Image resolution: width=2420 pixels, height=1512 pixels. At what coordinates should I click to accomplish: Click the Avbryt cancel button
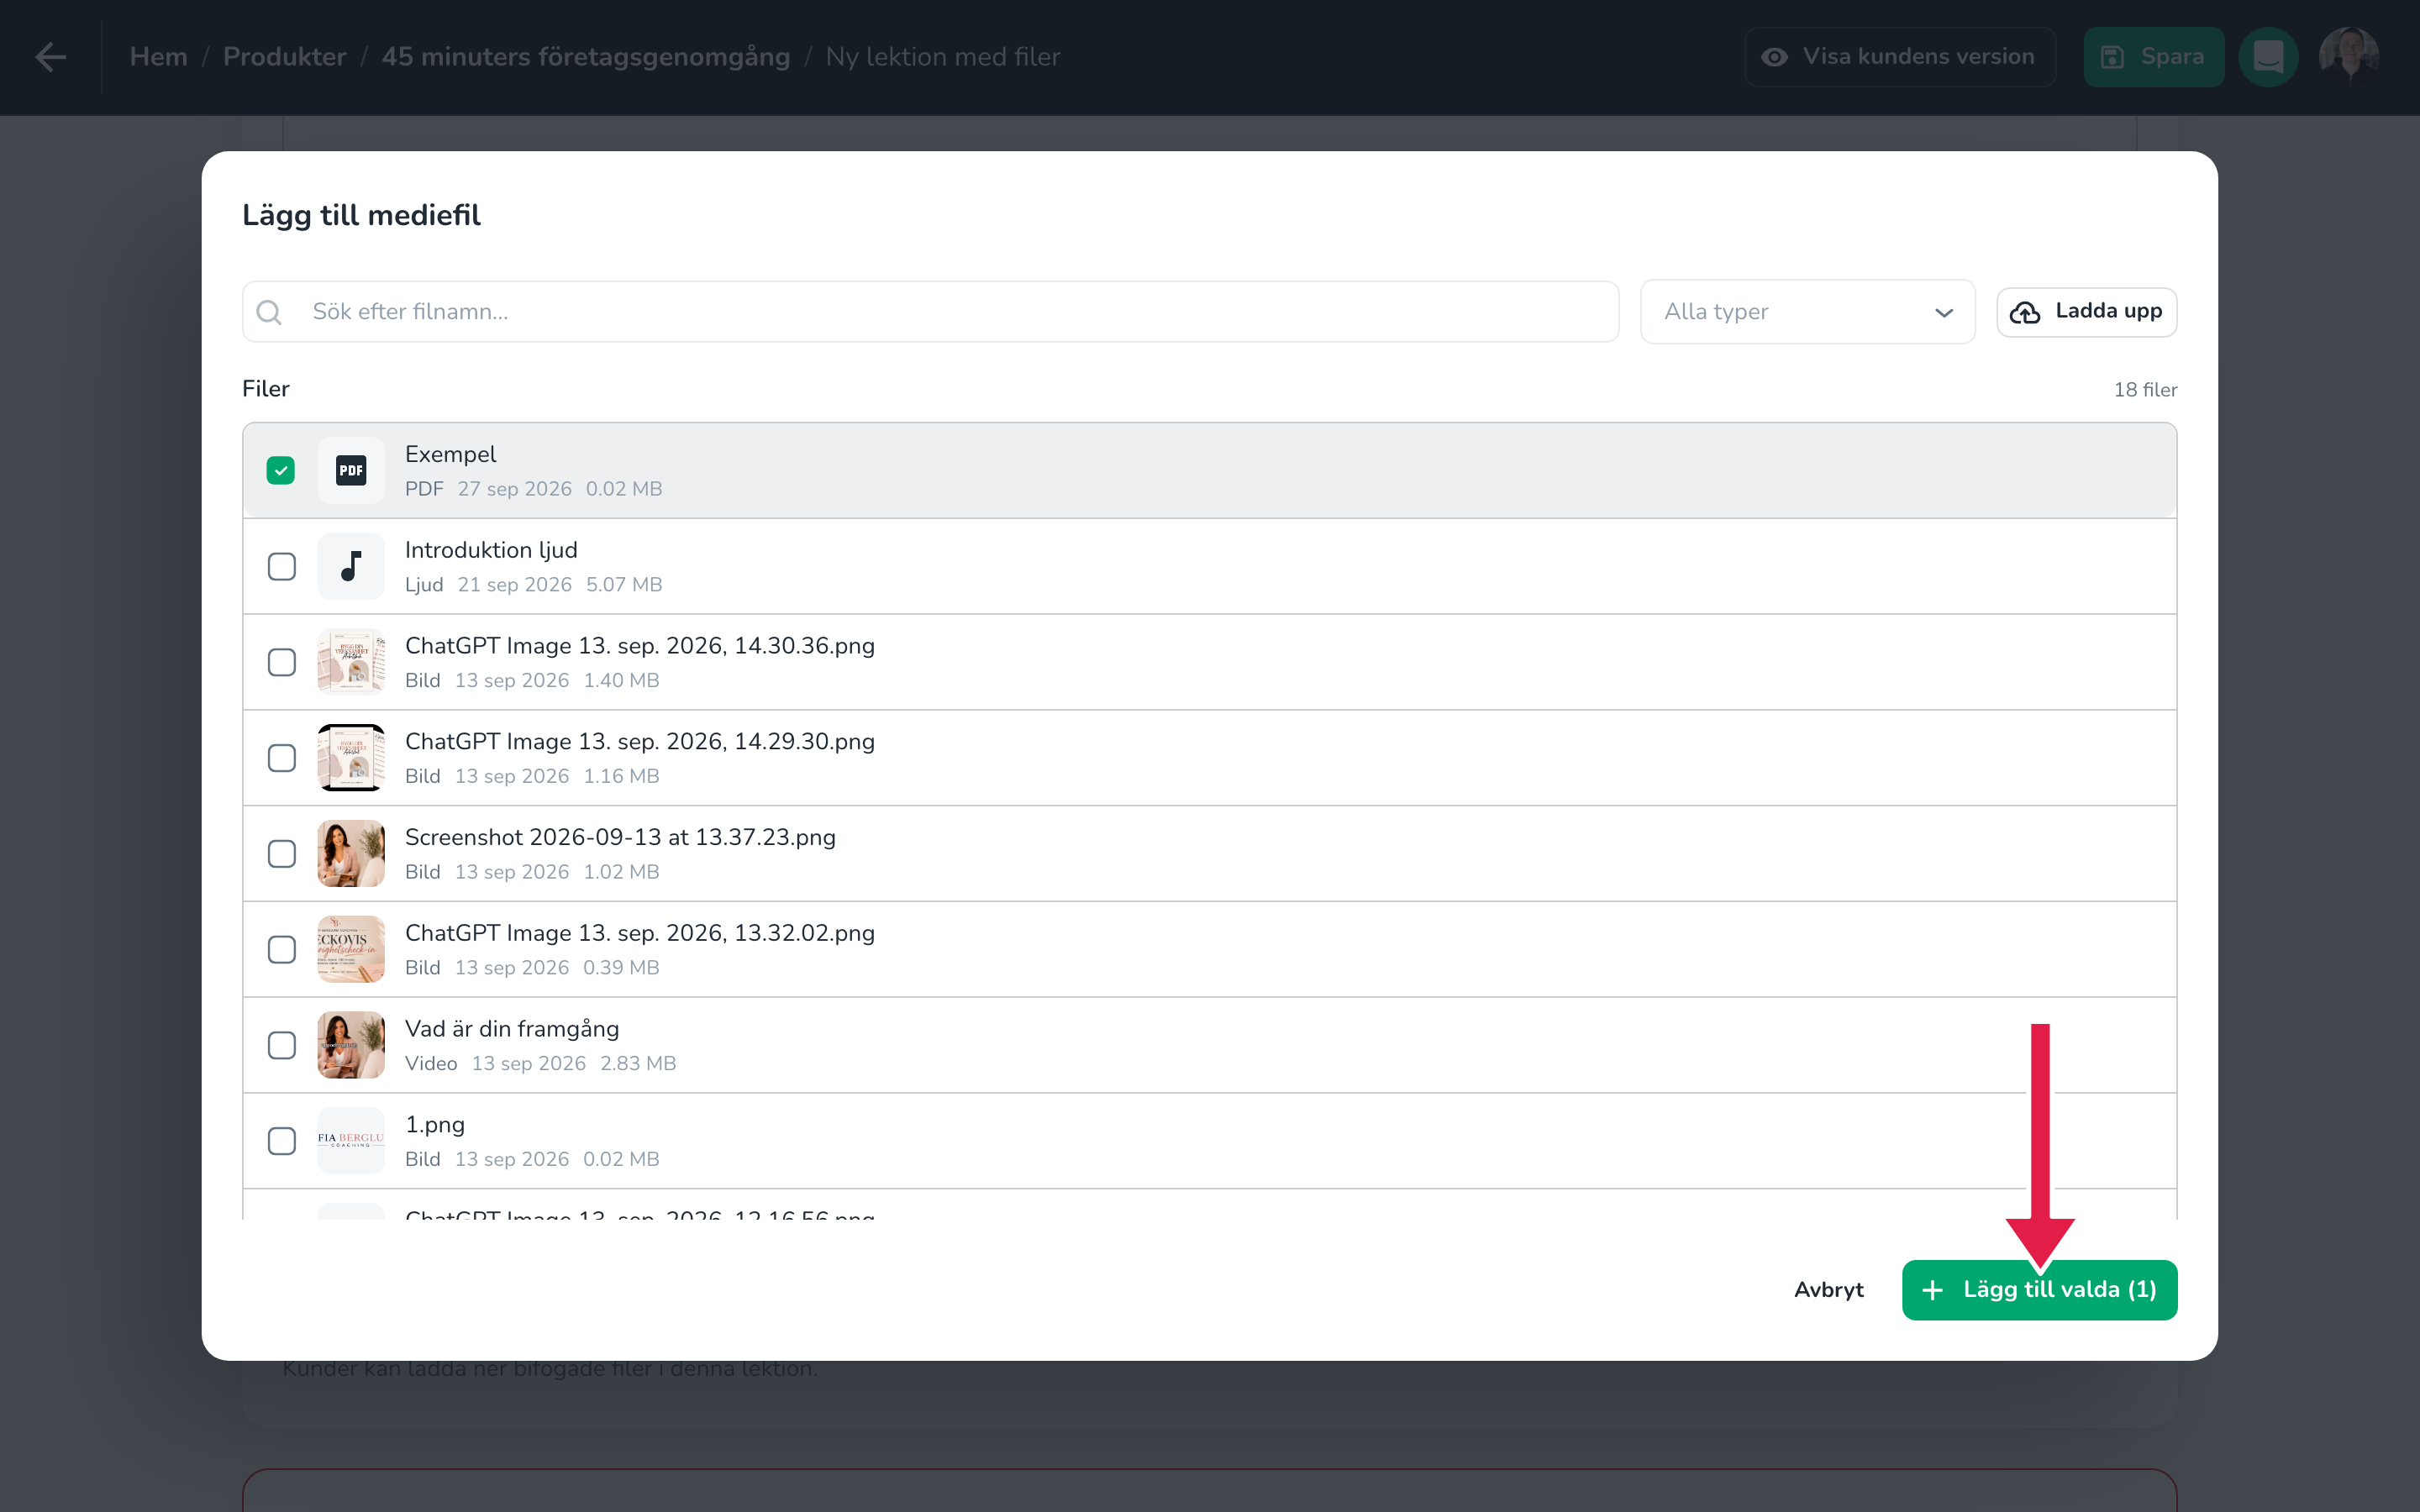click(1828, 1290)
